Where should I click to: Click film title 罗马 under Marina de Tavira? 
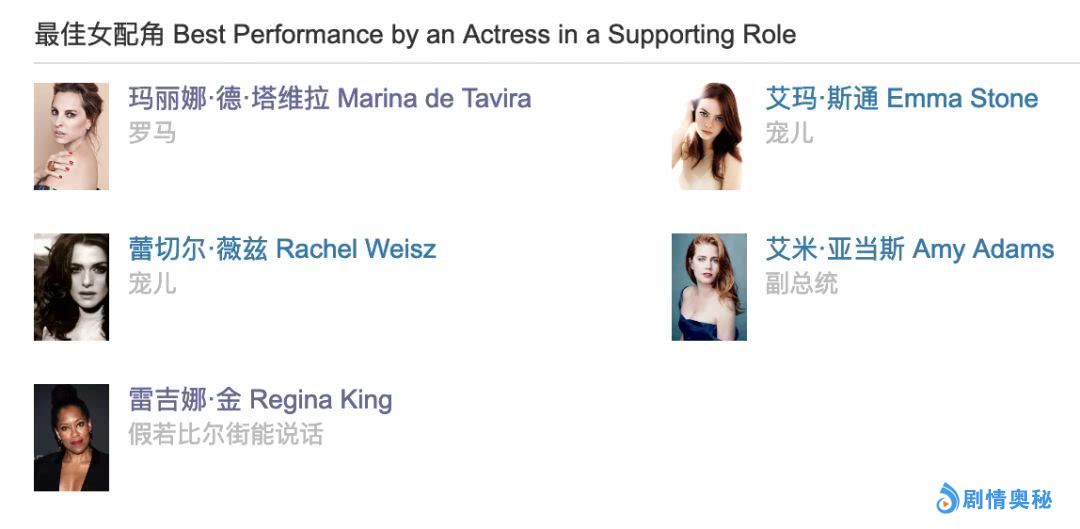[152, 133]
